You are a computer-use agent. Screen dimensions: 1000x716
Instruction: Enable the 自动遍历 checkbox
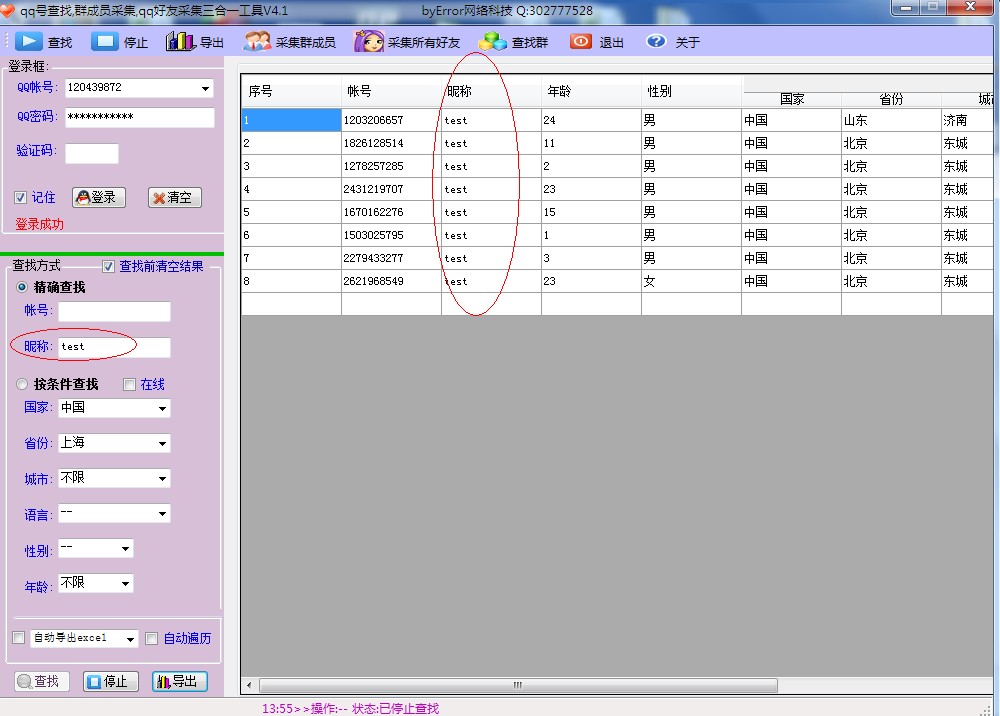click(x=152, y=638)
